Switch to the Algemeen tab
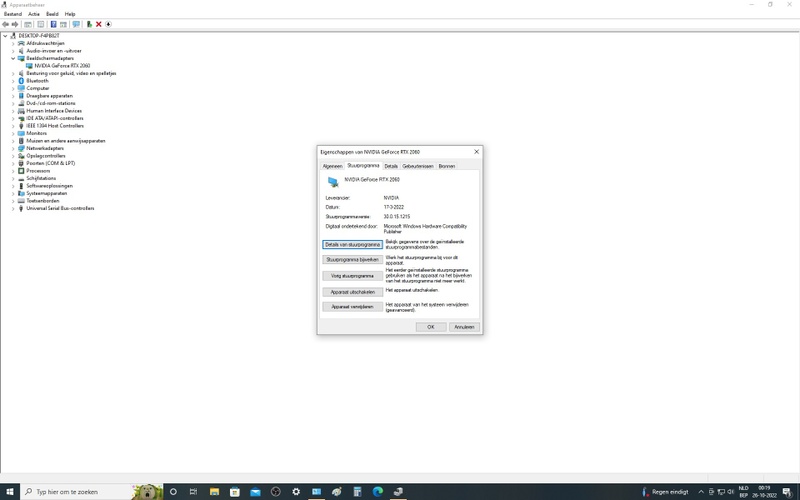The image size is (800, 500). (332, 166)
